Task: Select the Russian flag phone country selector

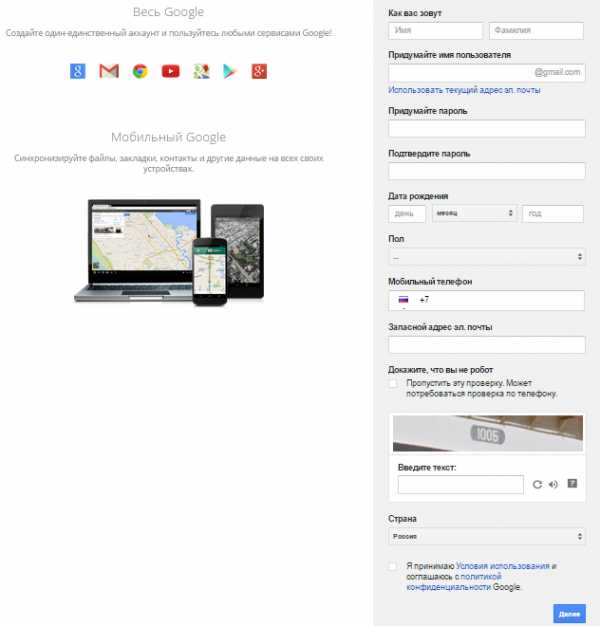Action: (404, 300)
